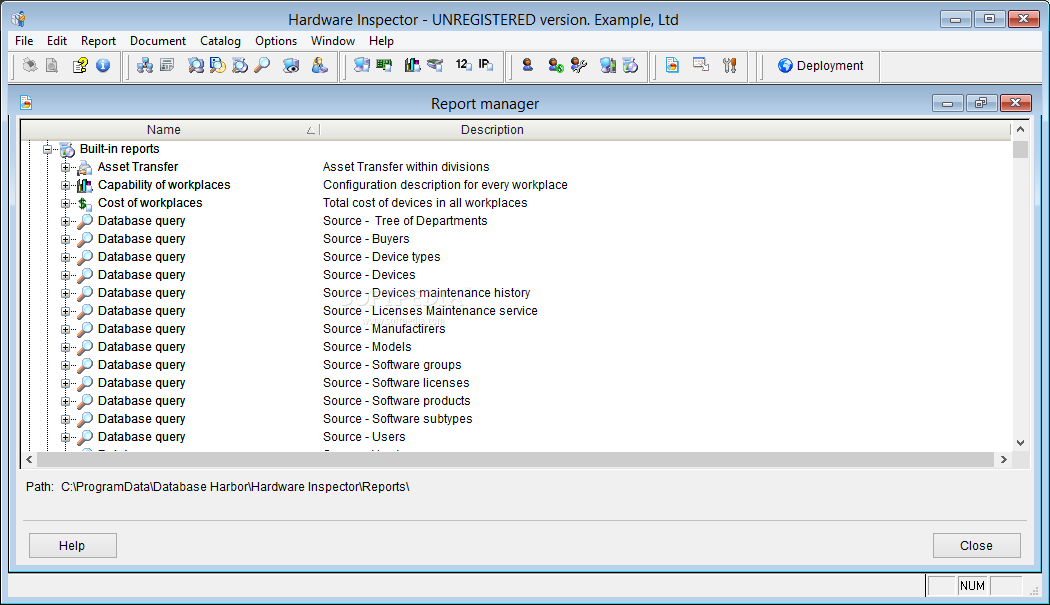Click 'Source - Software subtypes' description text
Viewport: 1050px width, 605px height.
397,419
